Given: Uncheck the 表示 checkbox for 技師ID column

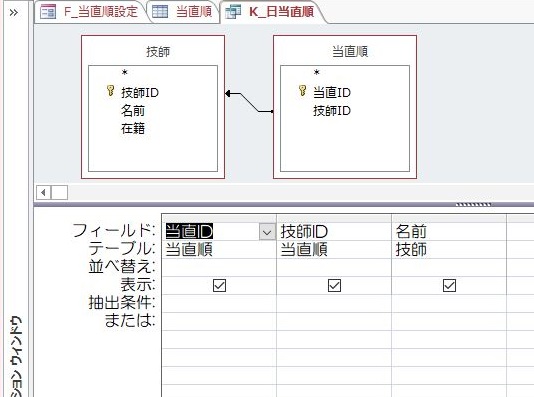Looking at the screenshot, I should [x=334, y=285].
